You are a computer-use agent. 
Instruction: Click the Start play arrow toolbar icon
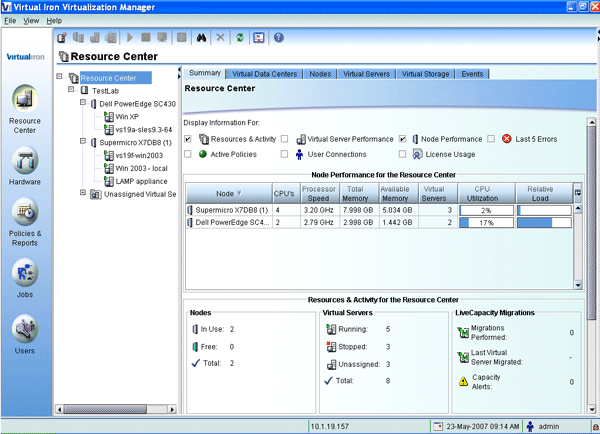pos(130,38)
